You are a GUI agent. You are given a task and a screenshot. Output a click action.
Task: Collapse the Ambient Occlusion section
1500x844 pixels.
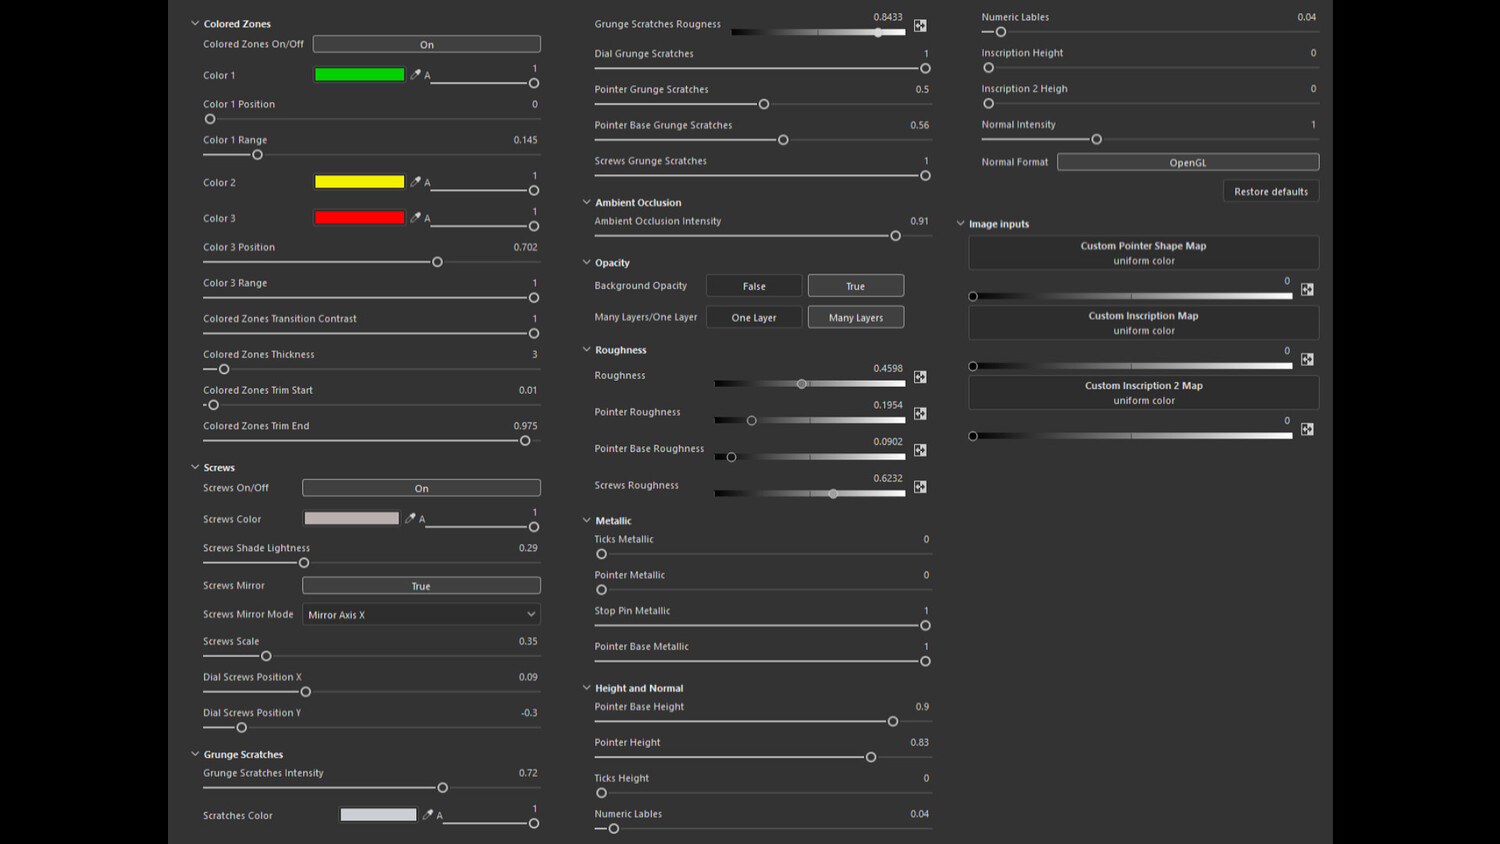(587, 202)
